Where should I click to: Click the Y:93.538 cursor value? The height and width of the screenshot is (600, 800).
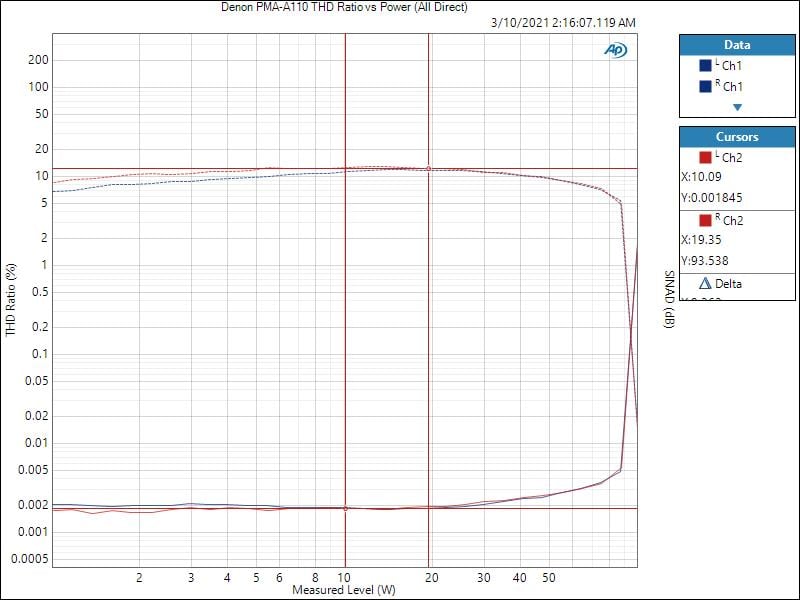pos(706,261)
